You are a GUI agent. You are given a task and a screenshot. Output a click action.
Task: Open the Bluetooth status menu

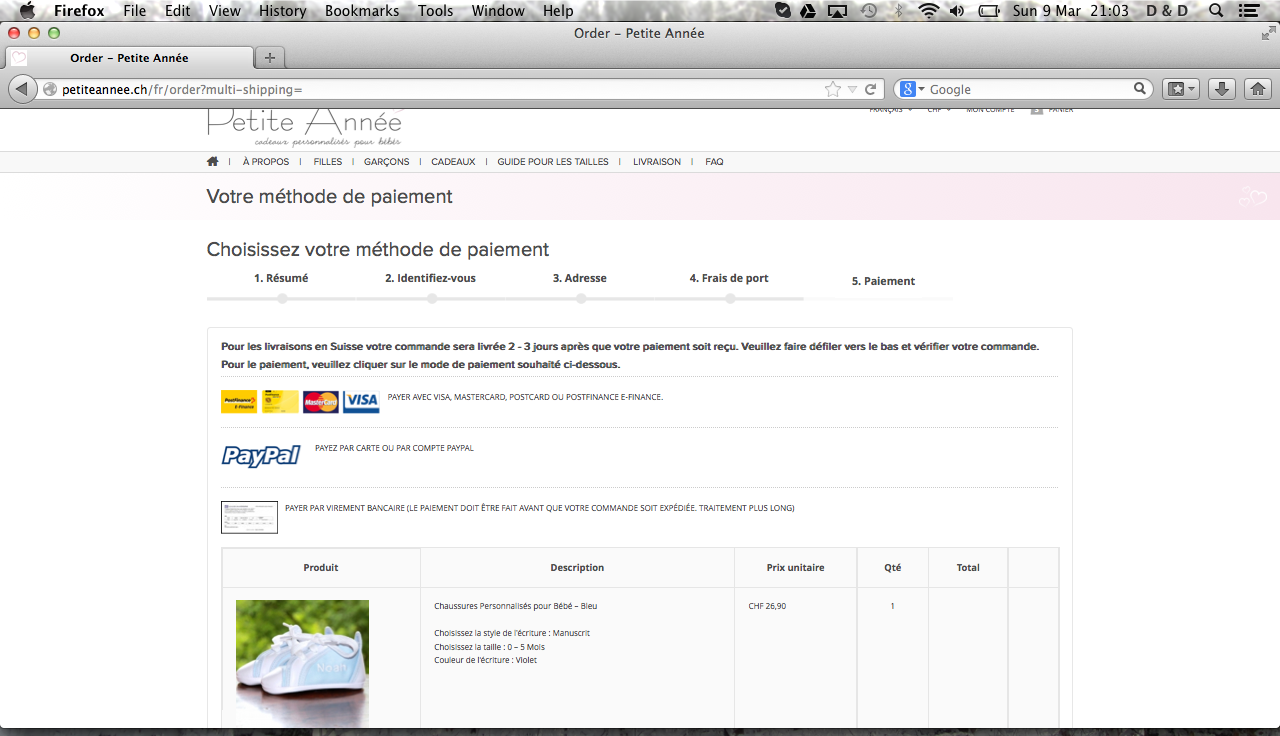point(898,11)
